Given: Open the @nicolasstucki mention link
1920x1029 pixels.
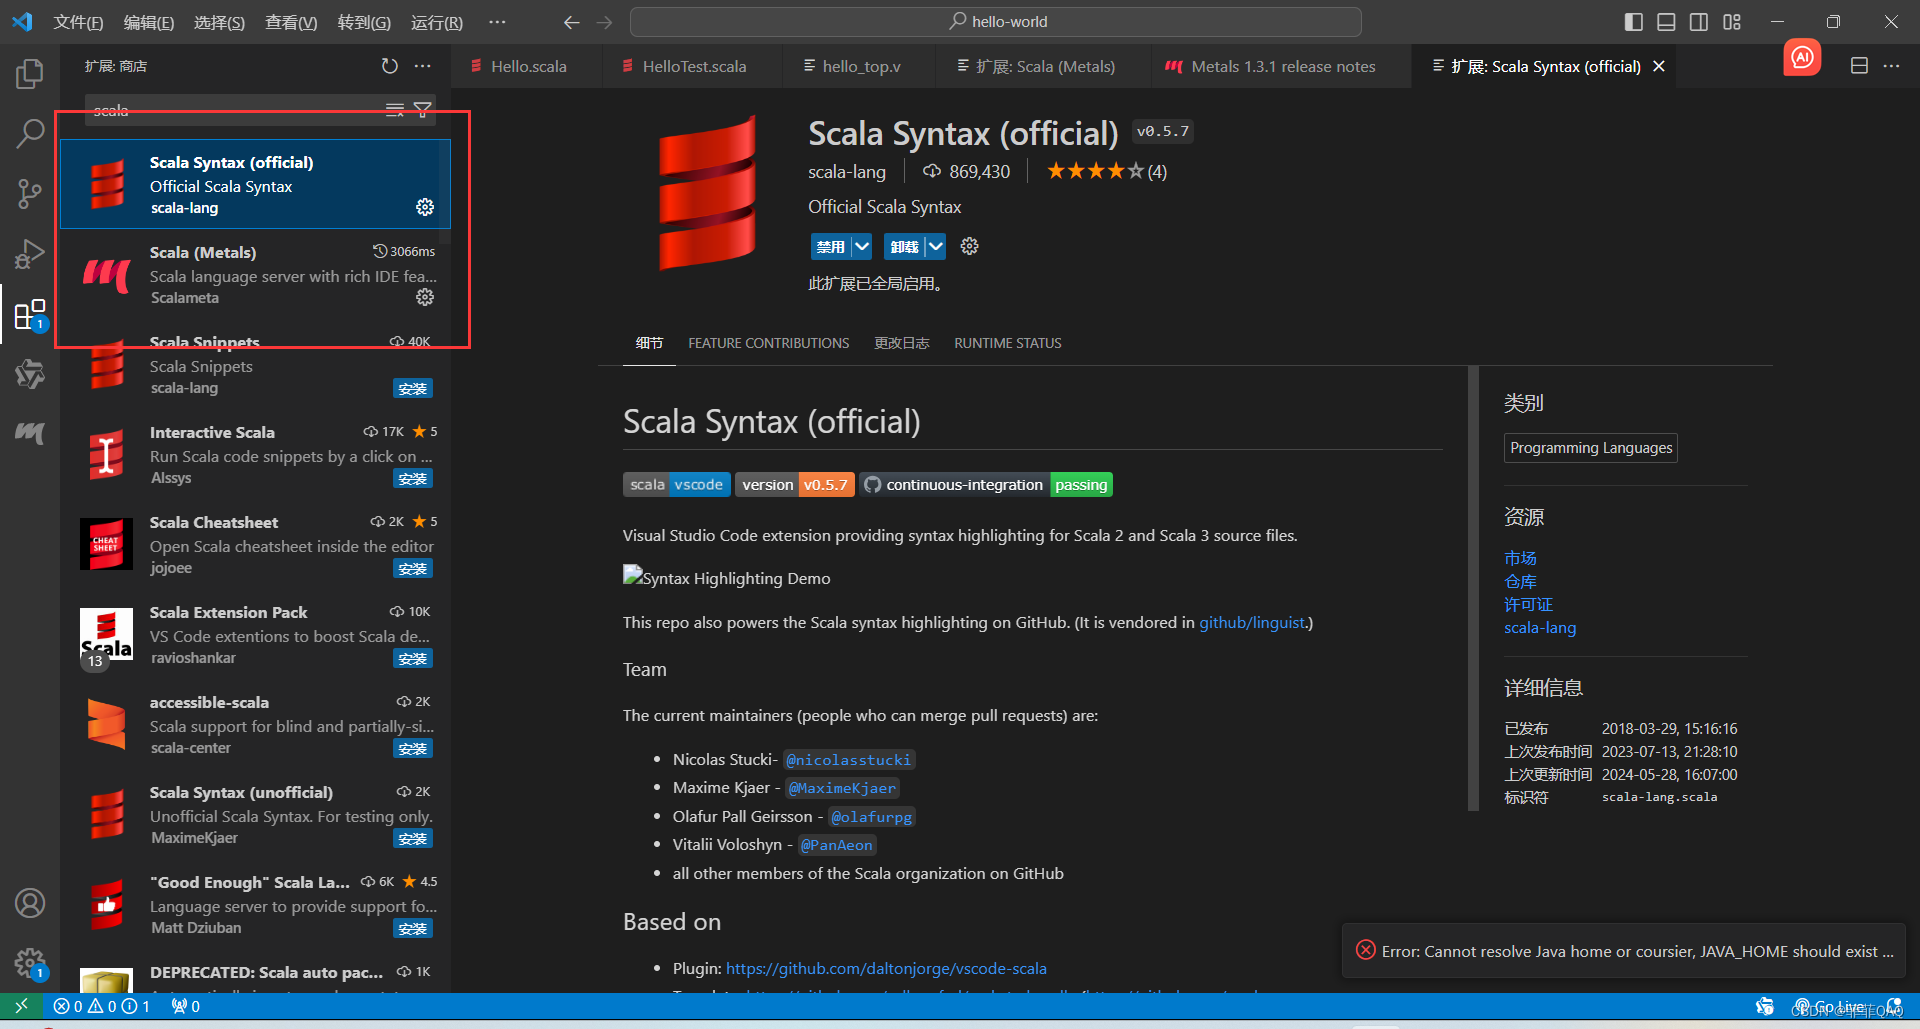Looking at the screenshot, I should pyautogui.click(x=848, y=760).
